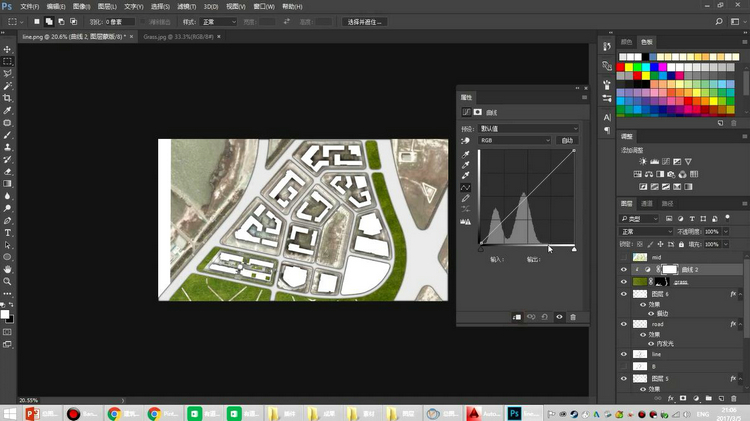The width and height of the screenshot is (750, 421).
Task: Open the RGB channel dropdown
Action: pos(515,140)
